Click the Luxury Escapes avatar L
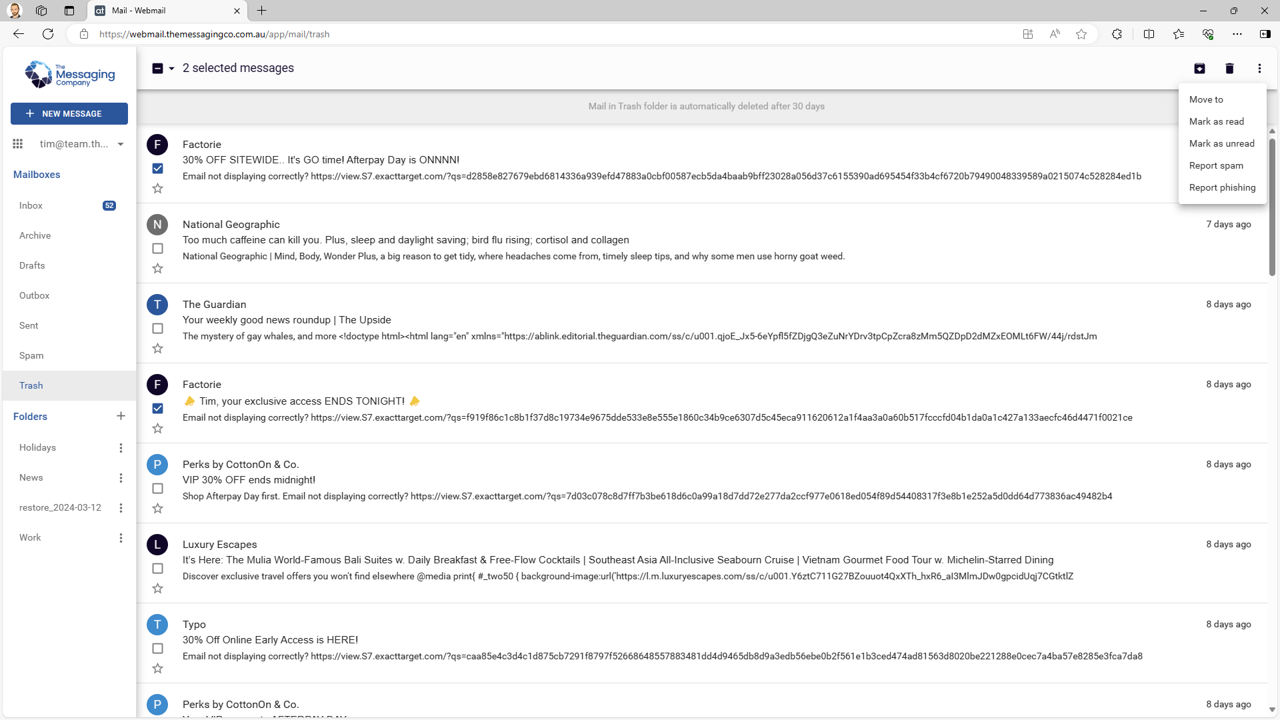 pyautogui.click(x=157, y=544)
